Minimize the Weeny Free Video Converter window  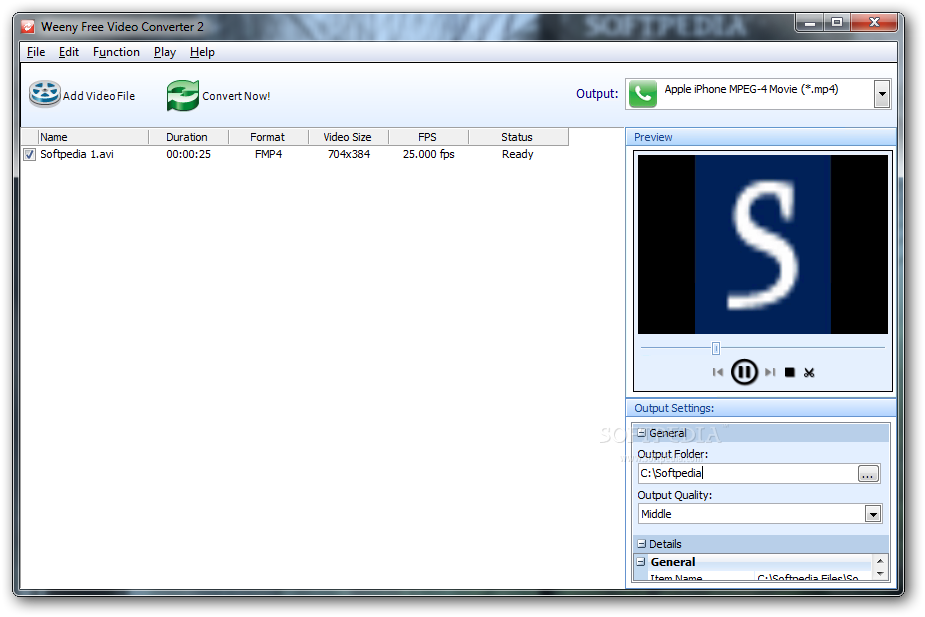pos(809,23)
